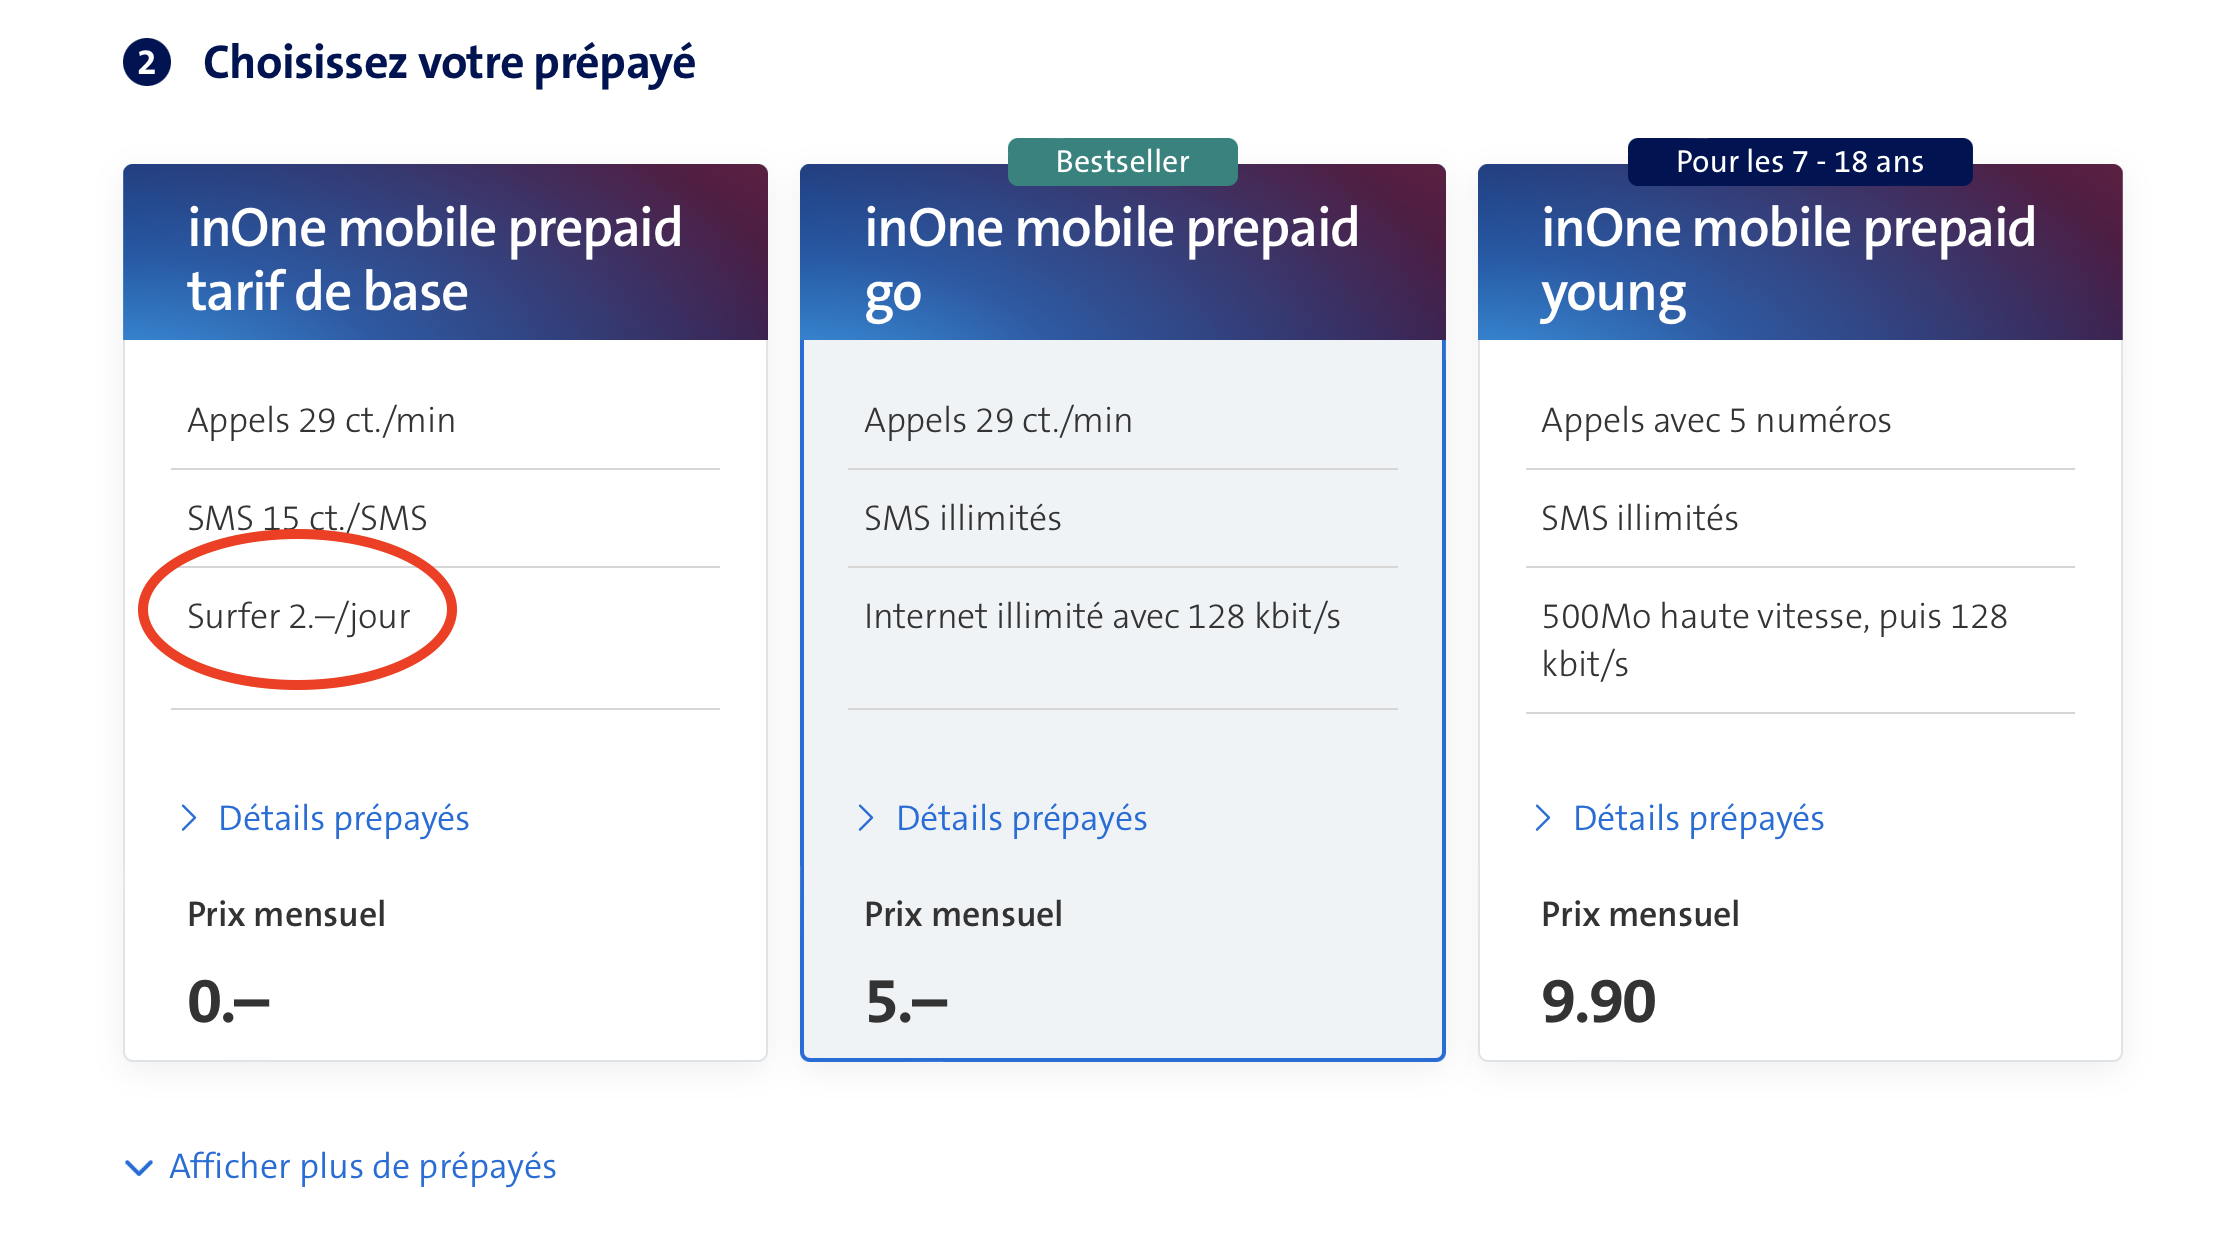2224x1244 pixels.
Task: Click the 9.90 monthly price
Action: click(x=1598, y=1001)
